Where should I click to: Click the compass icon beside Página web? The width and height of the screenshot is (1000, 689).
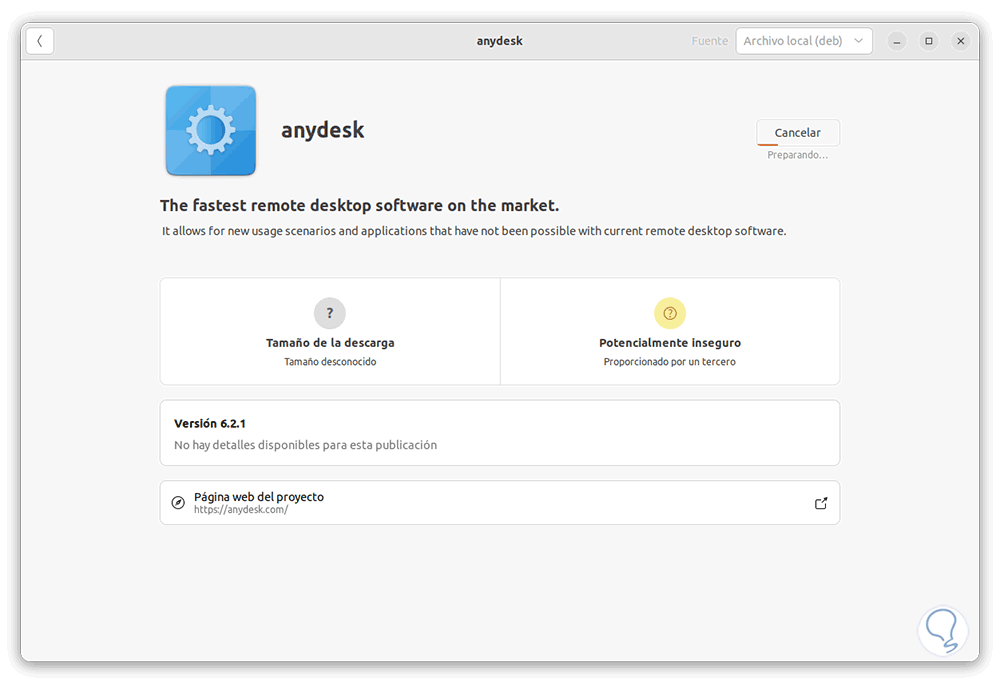(x=179, y=503)
